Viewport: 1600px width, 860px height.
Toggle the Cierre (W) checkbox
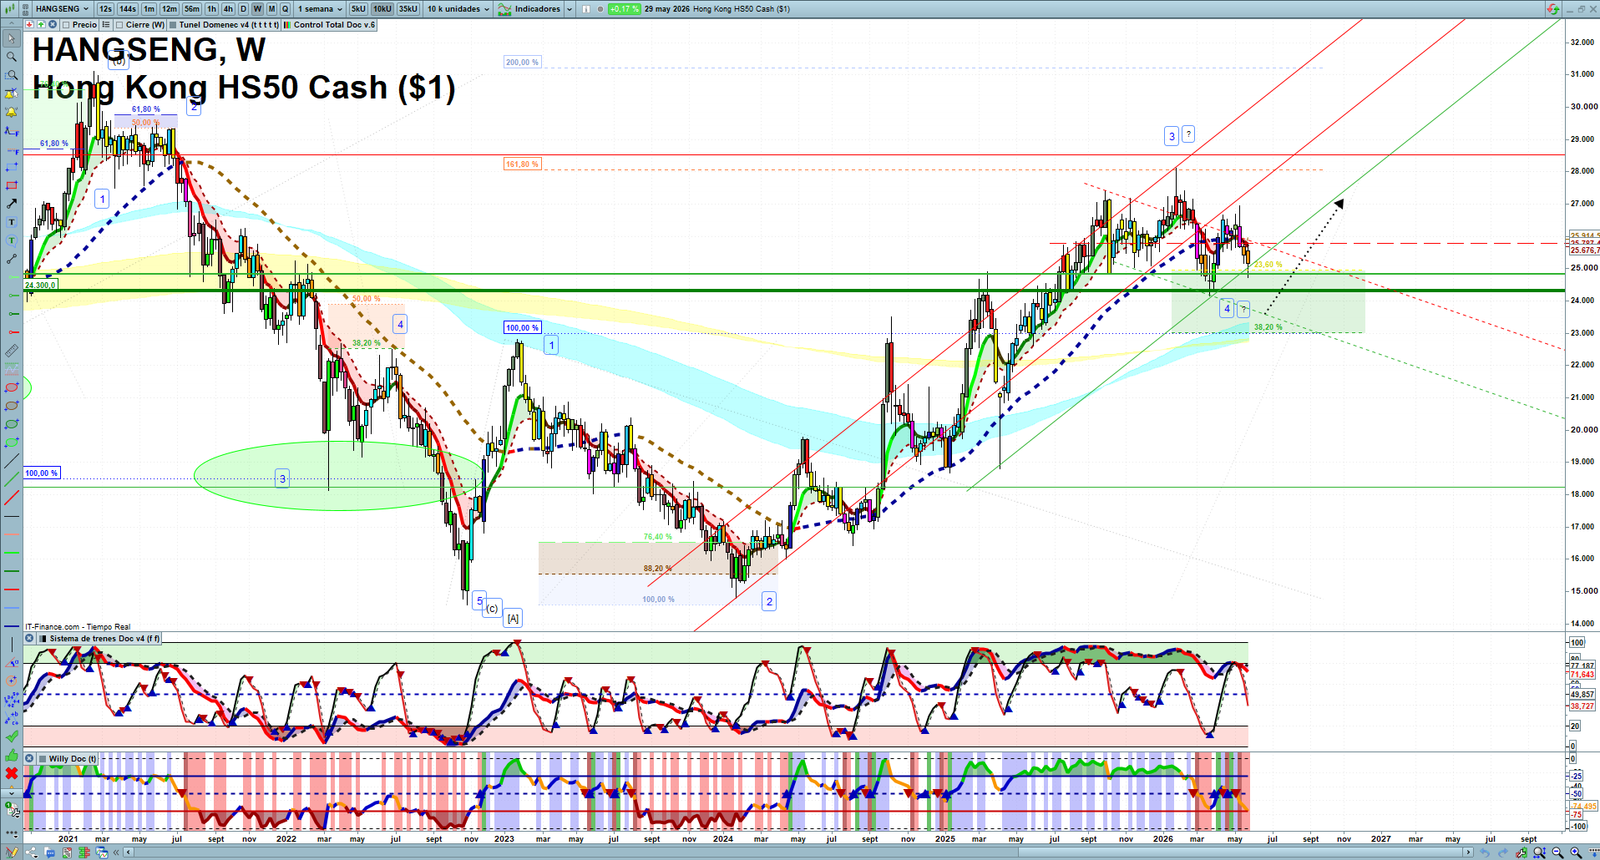point(119,24)
